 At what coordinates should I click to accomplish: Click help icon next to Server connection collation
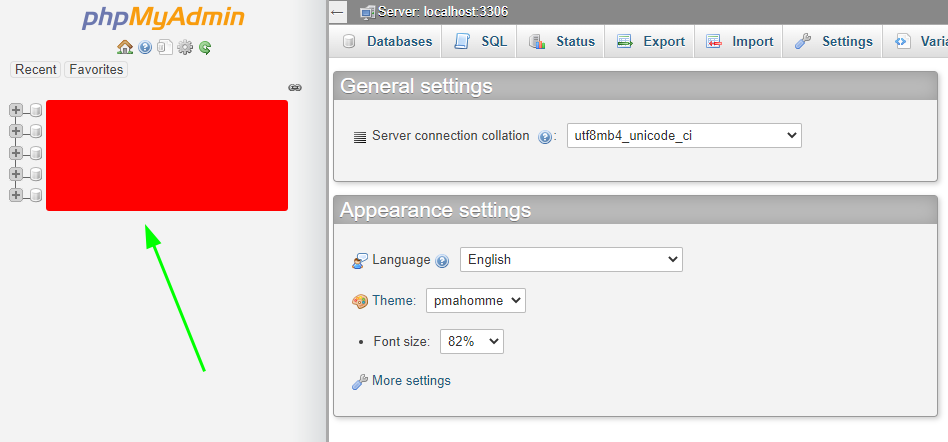[545, 137]
